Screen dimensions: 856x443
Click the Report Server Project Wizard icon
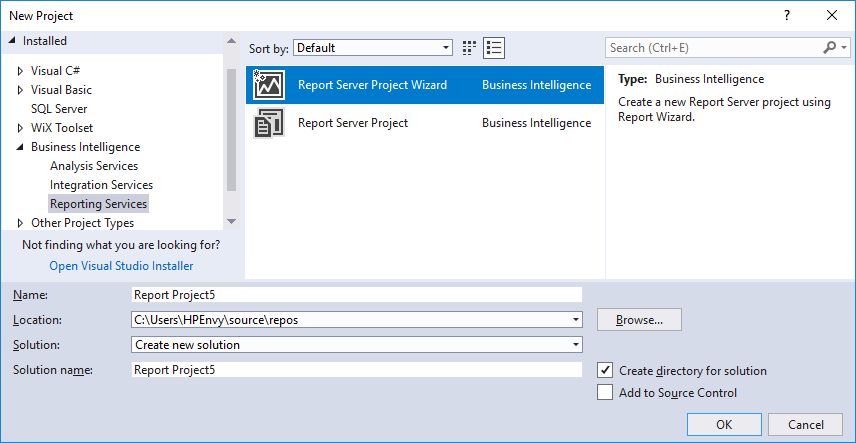tap(270, 85)
